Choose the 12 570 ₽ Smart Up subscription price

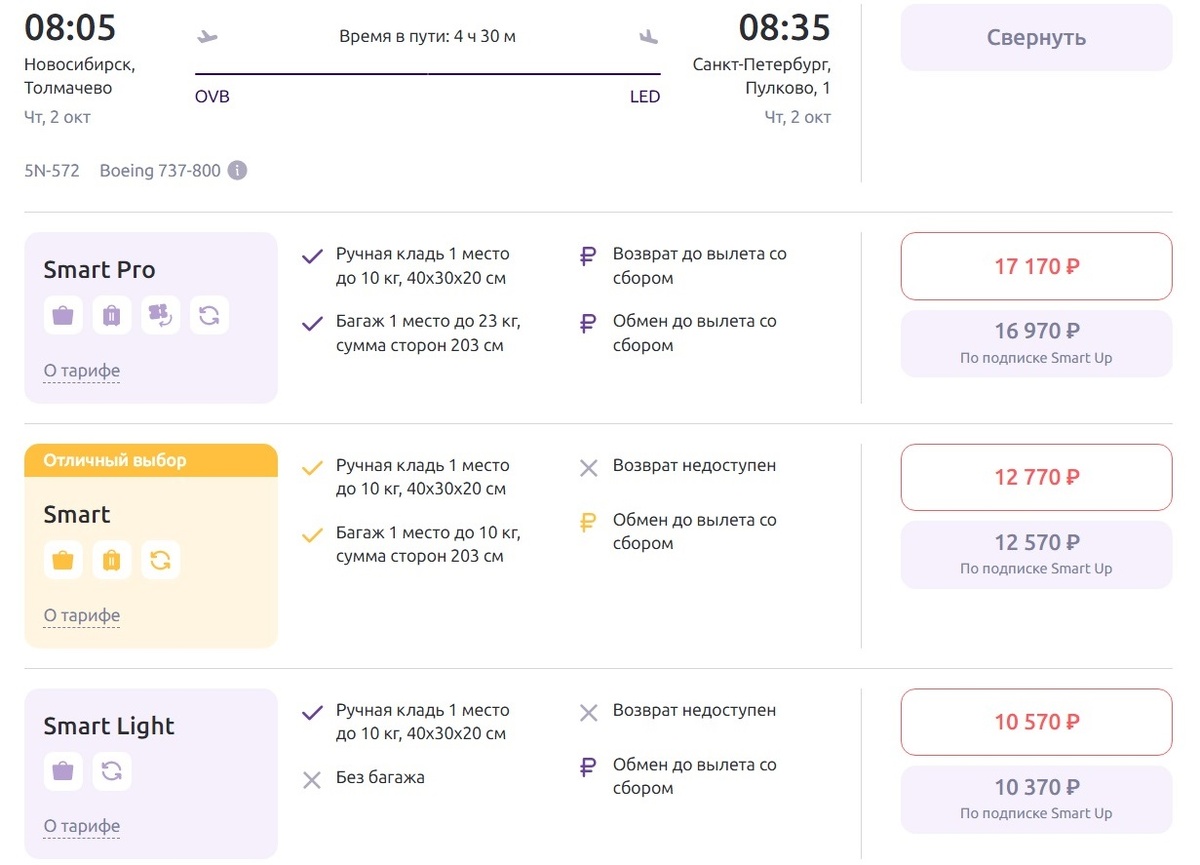(x=1036, y=554)
